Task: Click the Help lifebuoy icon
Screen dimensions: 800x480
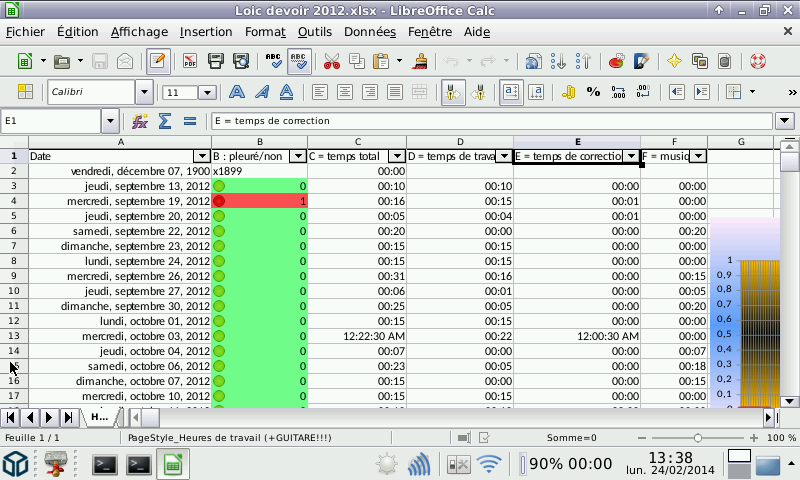Action: (x=758, y=62)
